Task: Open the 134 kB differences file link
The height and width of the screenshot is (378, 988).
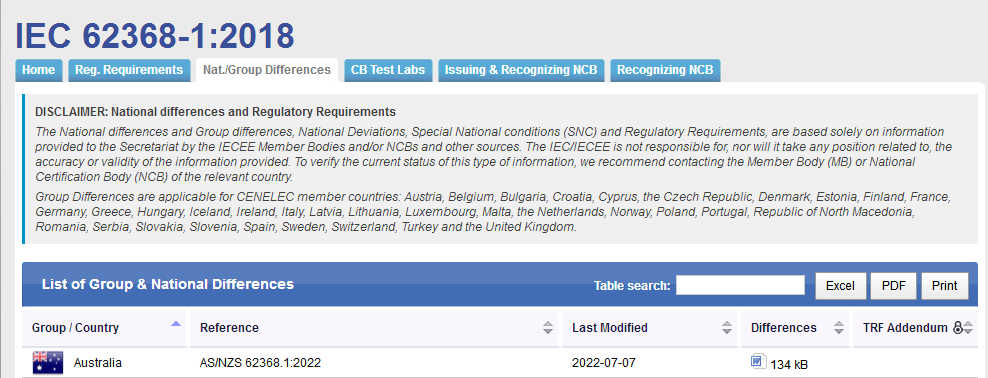Action: (789, 364)
